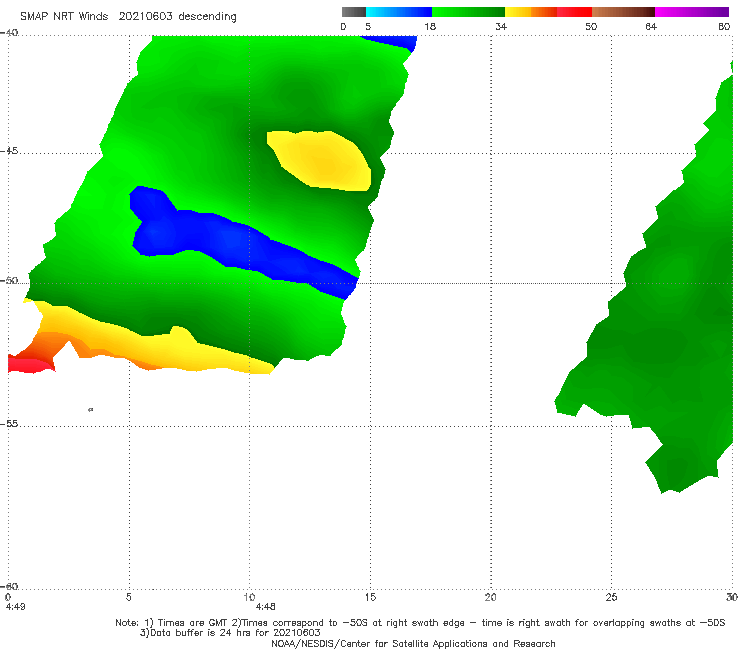Click the -45 latitude axis label
The image size is (740, 650).
[x=9, y=151]
